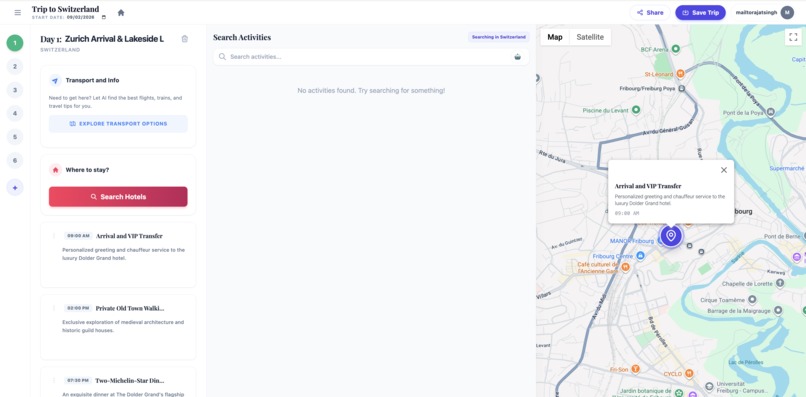This screenshot has width=806, height=397.
Task: Click the Fribourg Centre shopping marker
Action: click(x=640, y=256)
